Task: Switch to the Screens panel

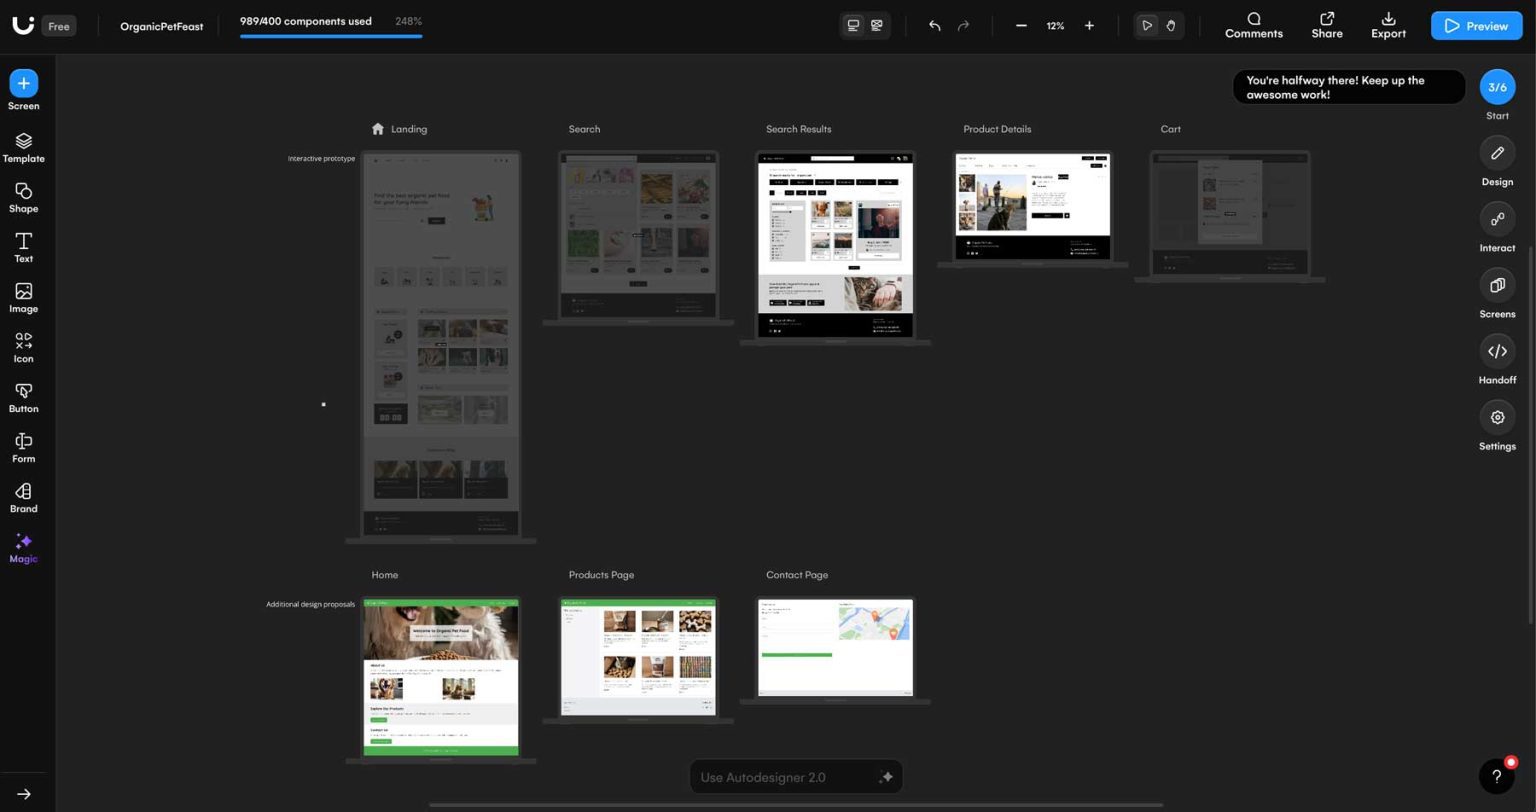Action: coord(1497,294)
